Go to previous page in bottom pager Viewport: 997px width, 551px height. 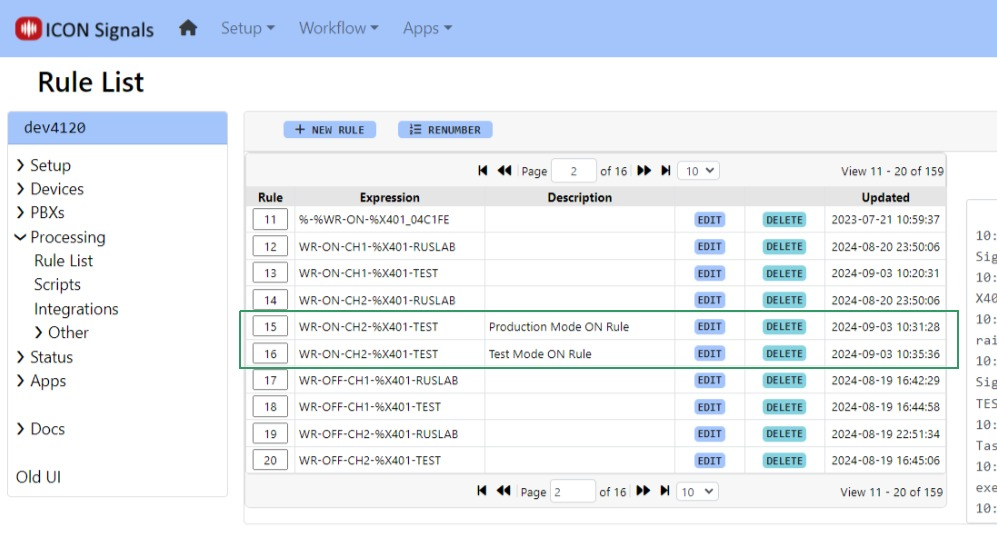coord(504,491)
